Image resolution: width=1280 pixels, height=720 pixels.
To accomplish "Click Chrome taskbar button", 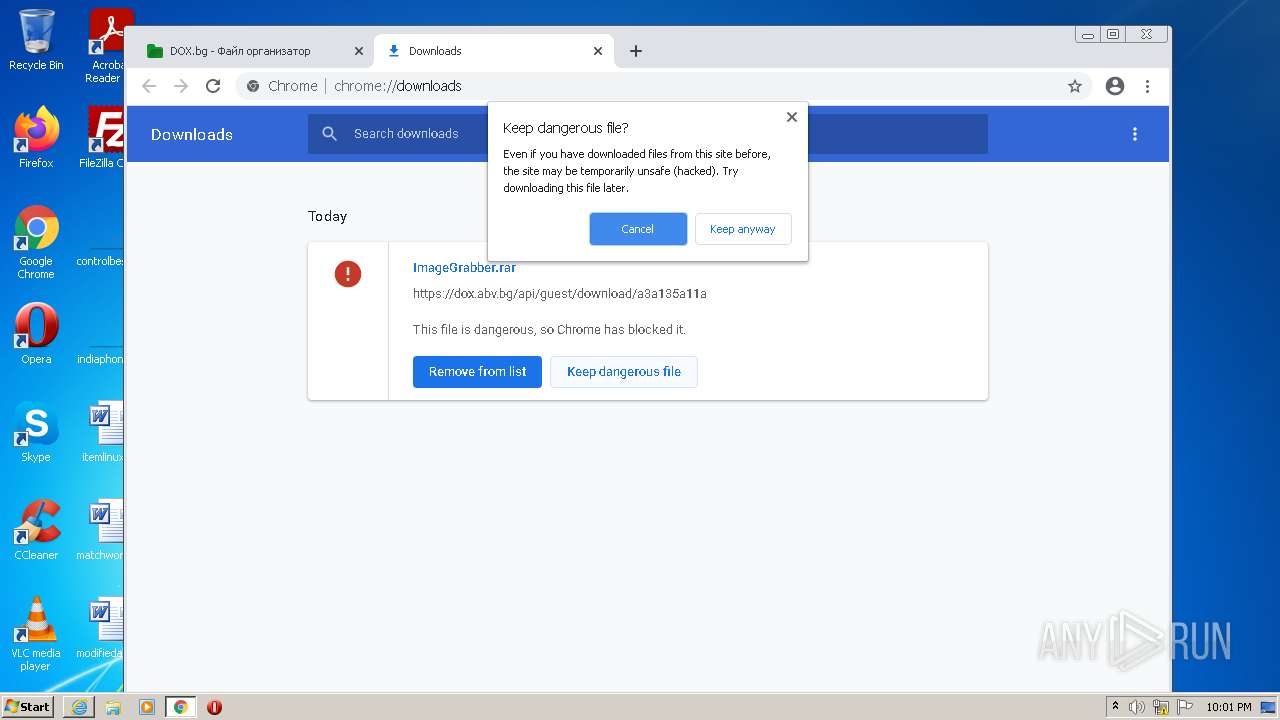I will (180, 707).
